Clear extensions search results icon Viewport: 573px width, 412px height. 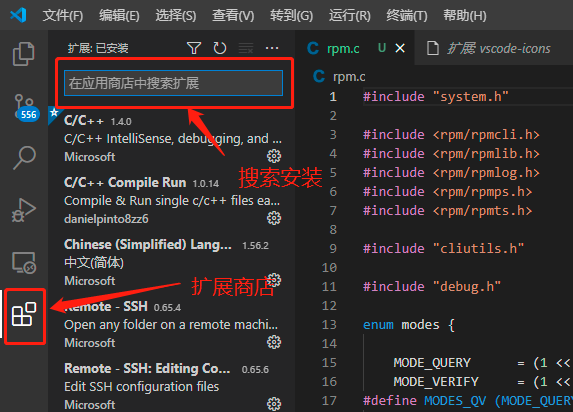[246, 48]
